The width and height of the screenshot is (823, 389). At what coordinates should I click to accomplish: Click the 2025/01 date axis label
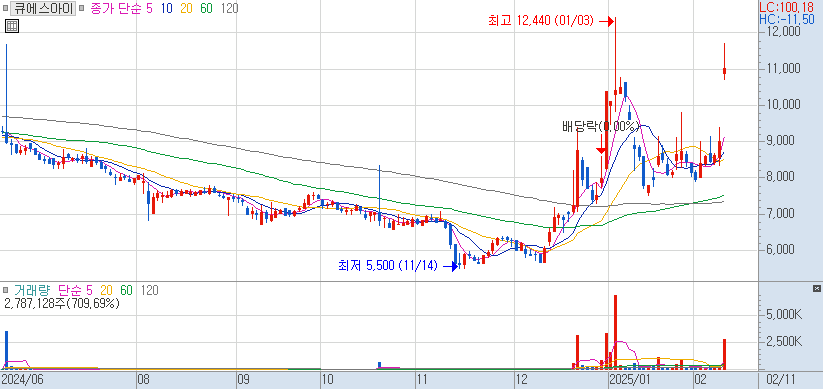tap(630, 379)
